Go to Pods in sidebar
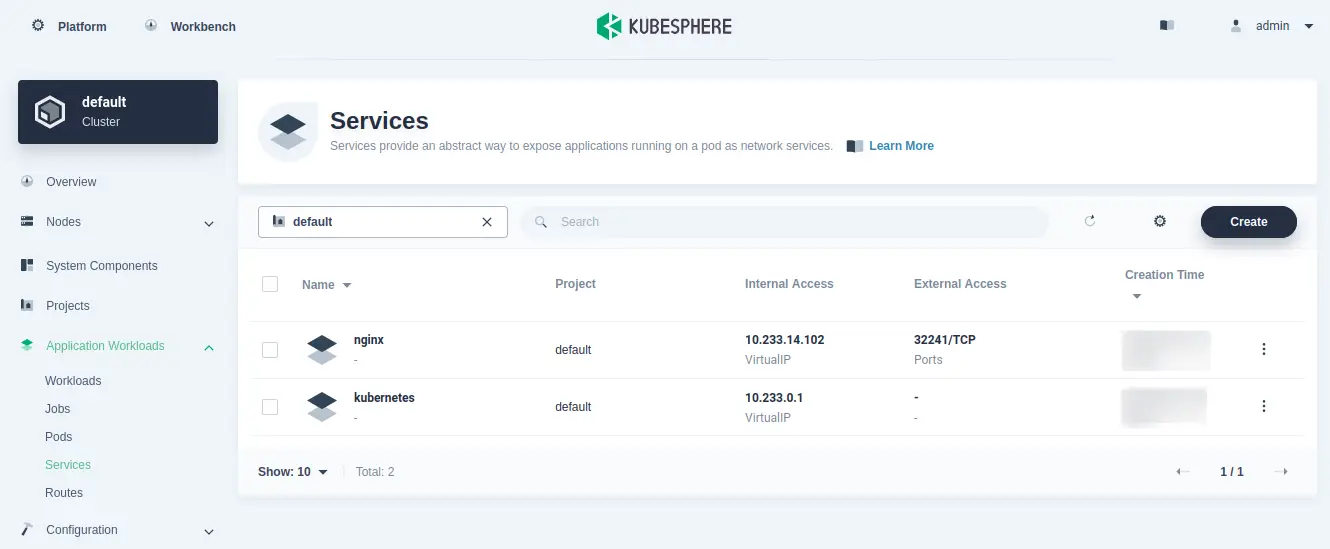The height and width of the screenshot is (549, 1330). (x=59, y=437)
